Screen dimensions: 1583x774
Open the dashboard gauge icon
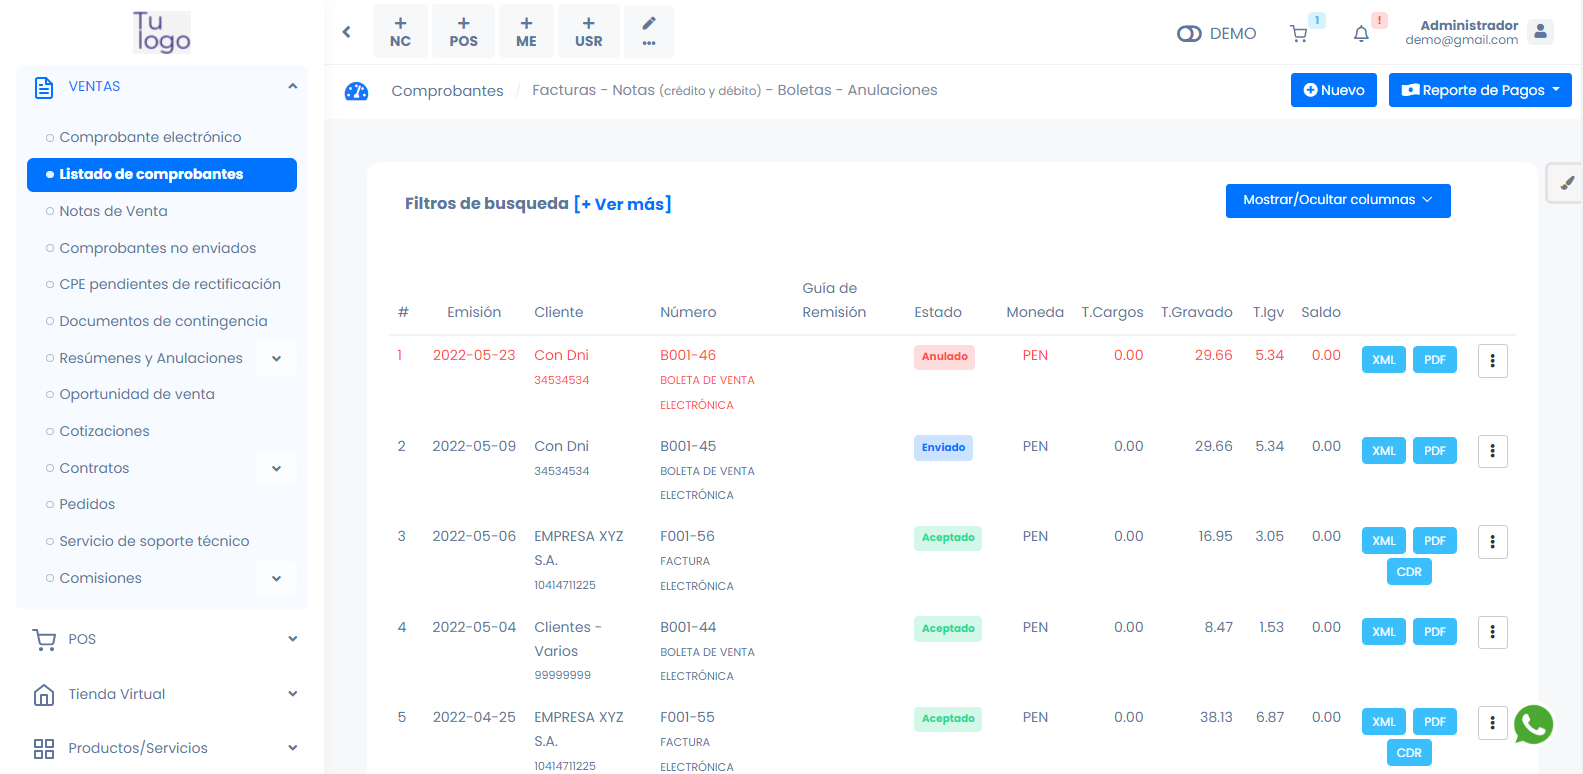(356, 91)
